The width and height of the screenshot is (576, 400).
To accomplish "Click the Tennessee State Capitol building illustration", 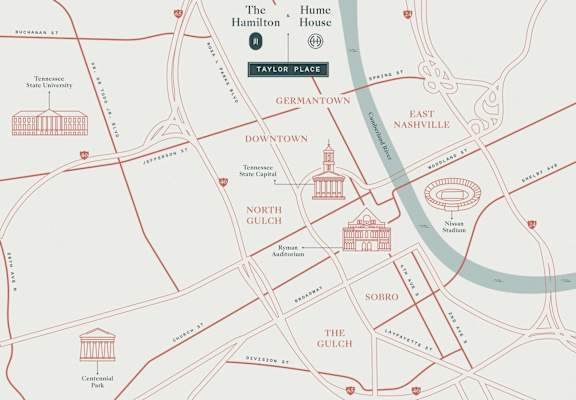I will [x=329, y=170].
